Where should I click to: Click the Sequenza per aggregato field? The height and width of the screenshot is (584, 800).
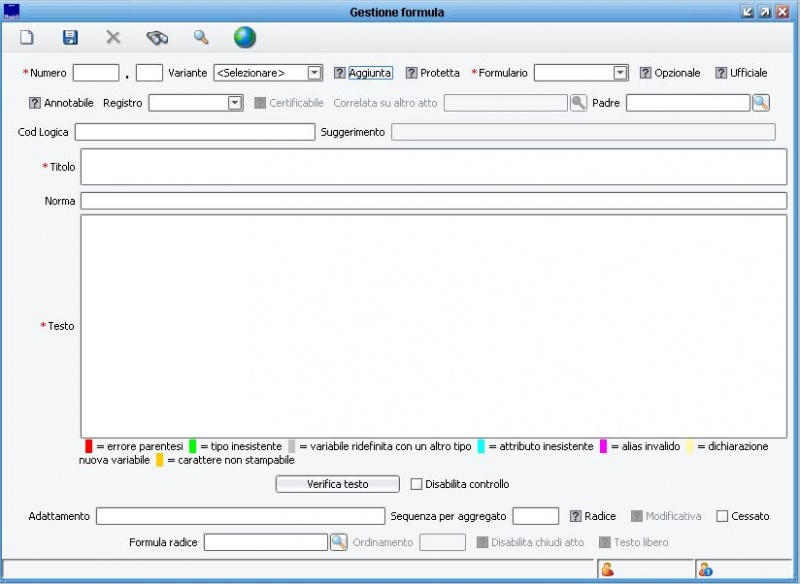[x=536, y=516]
